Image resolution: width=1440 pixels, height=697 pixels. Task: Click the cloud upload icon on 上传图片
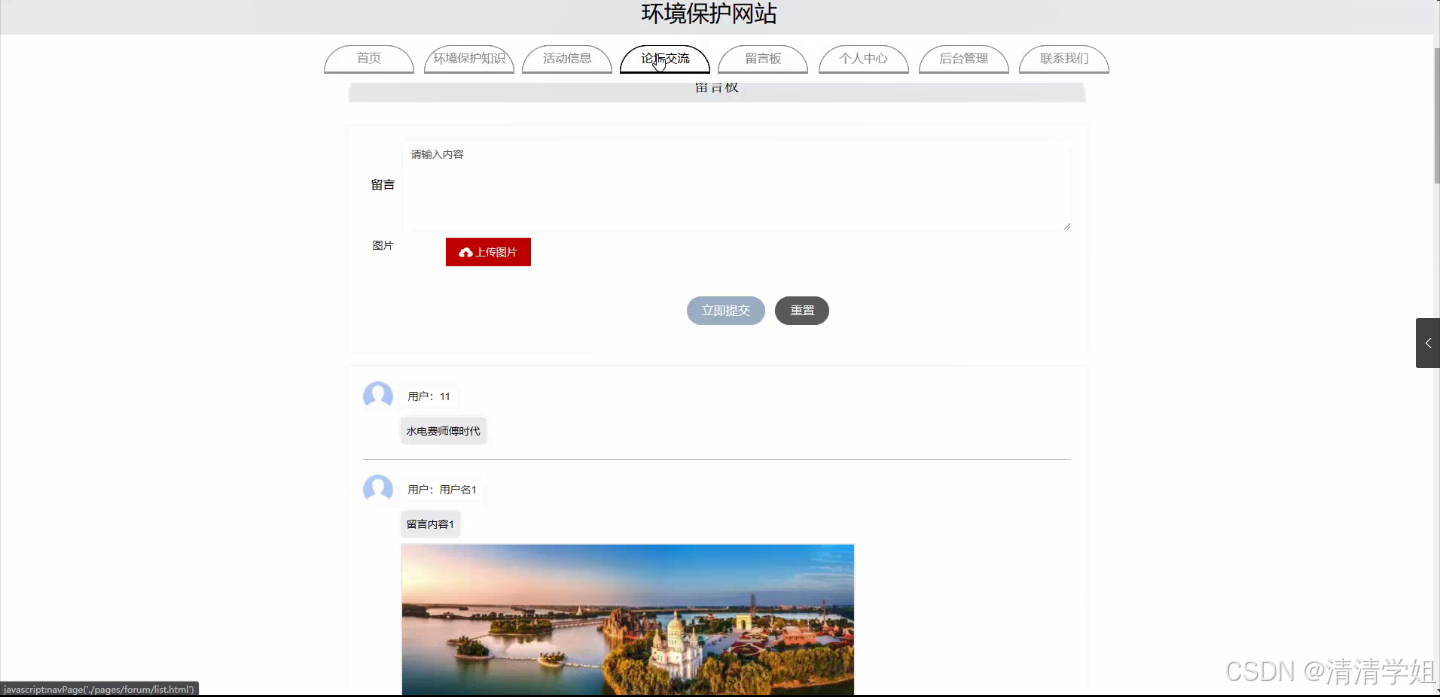click(x=466, y=251)
